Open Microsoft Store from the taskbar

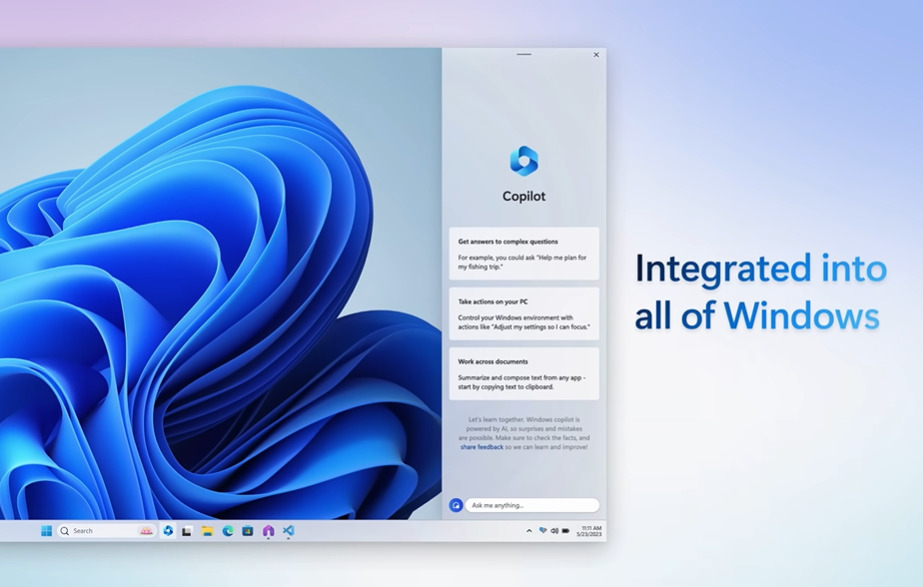coord(247,531)
